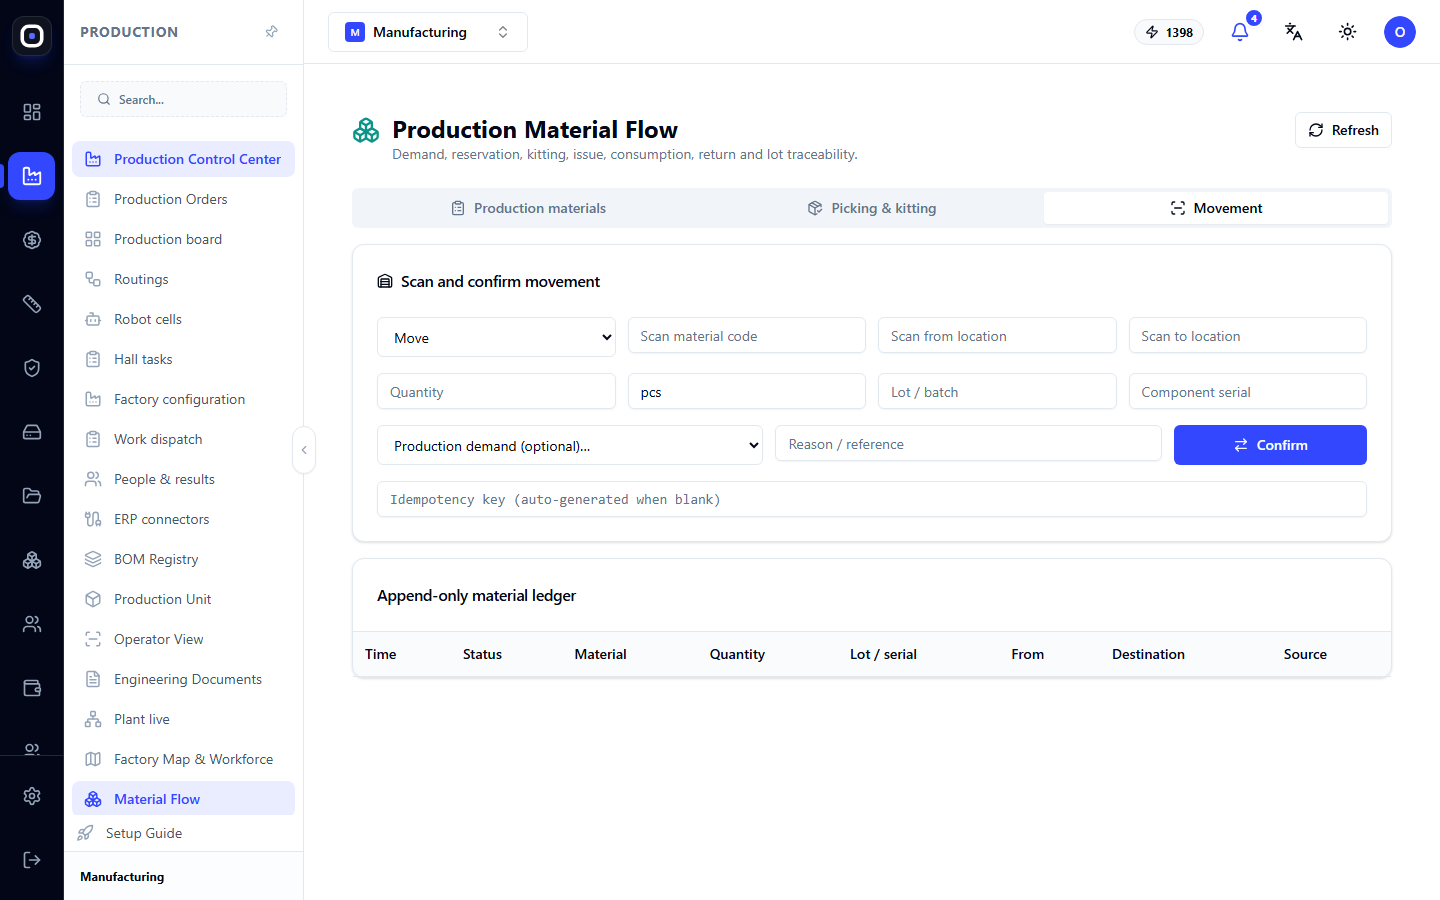Open the user avatar menu
Screen dimensions: 1440x900
[x=1400, y=32]
